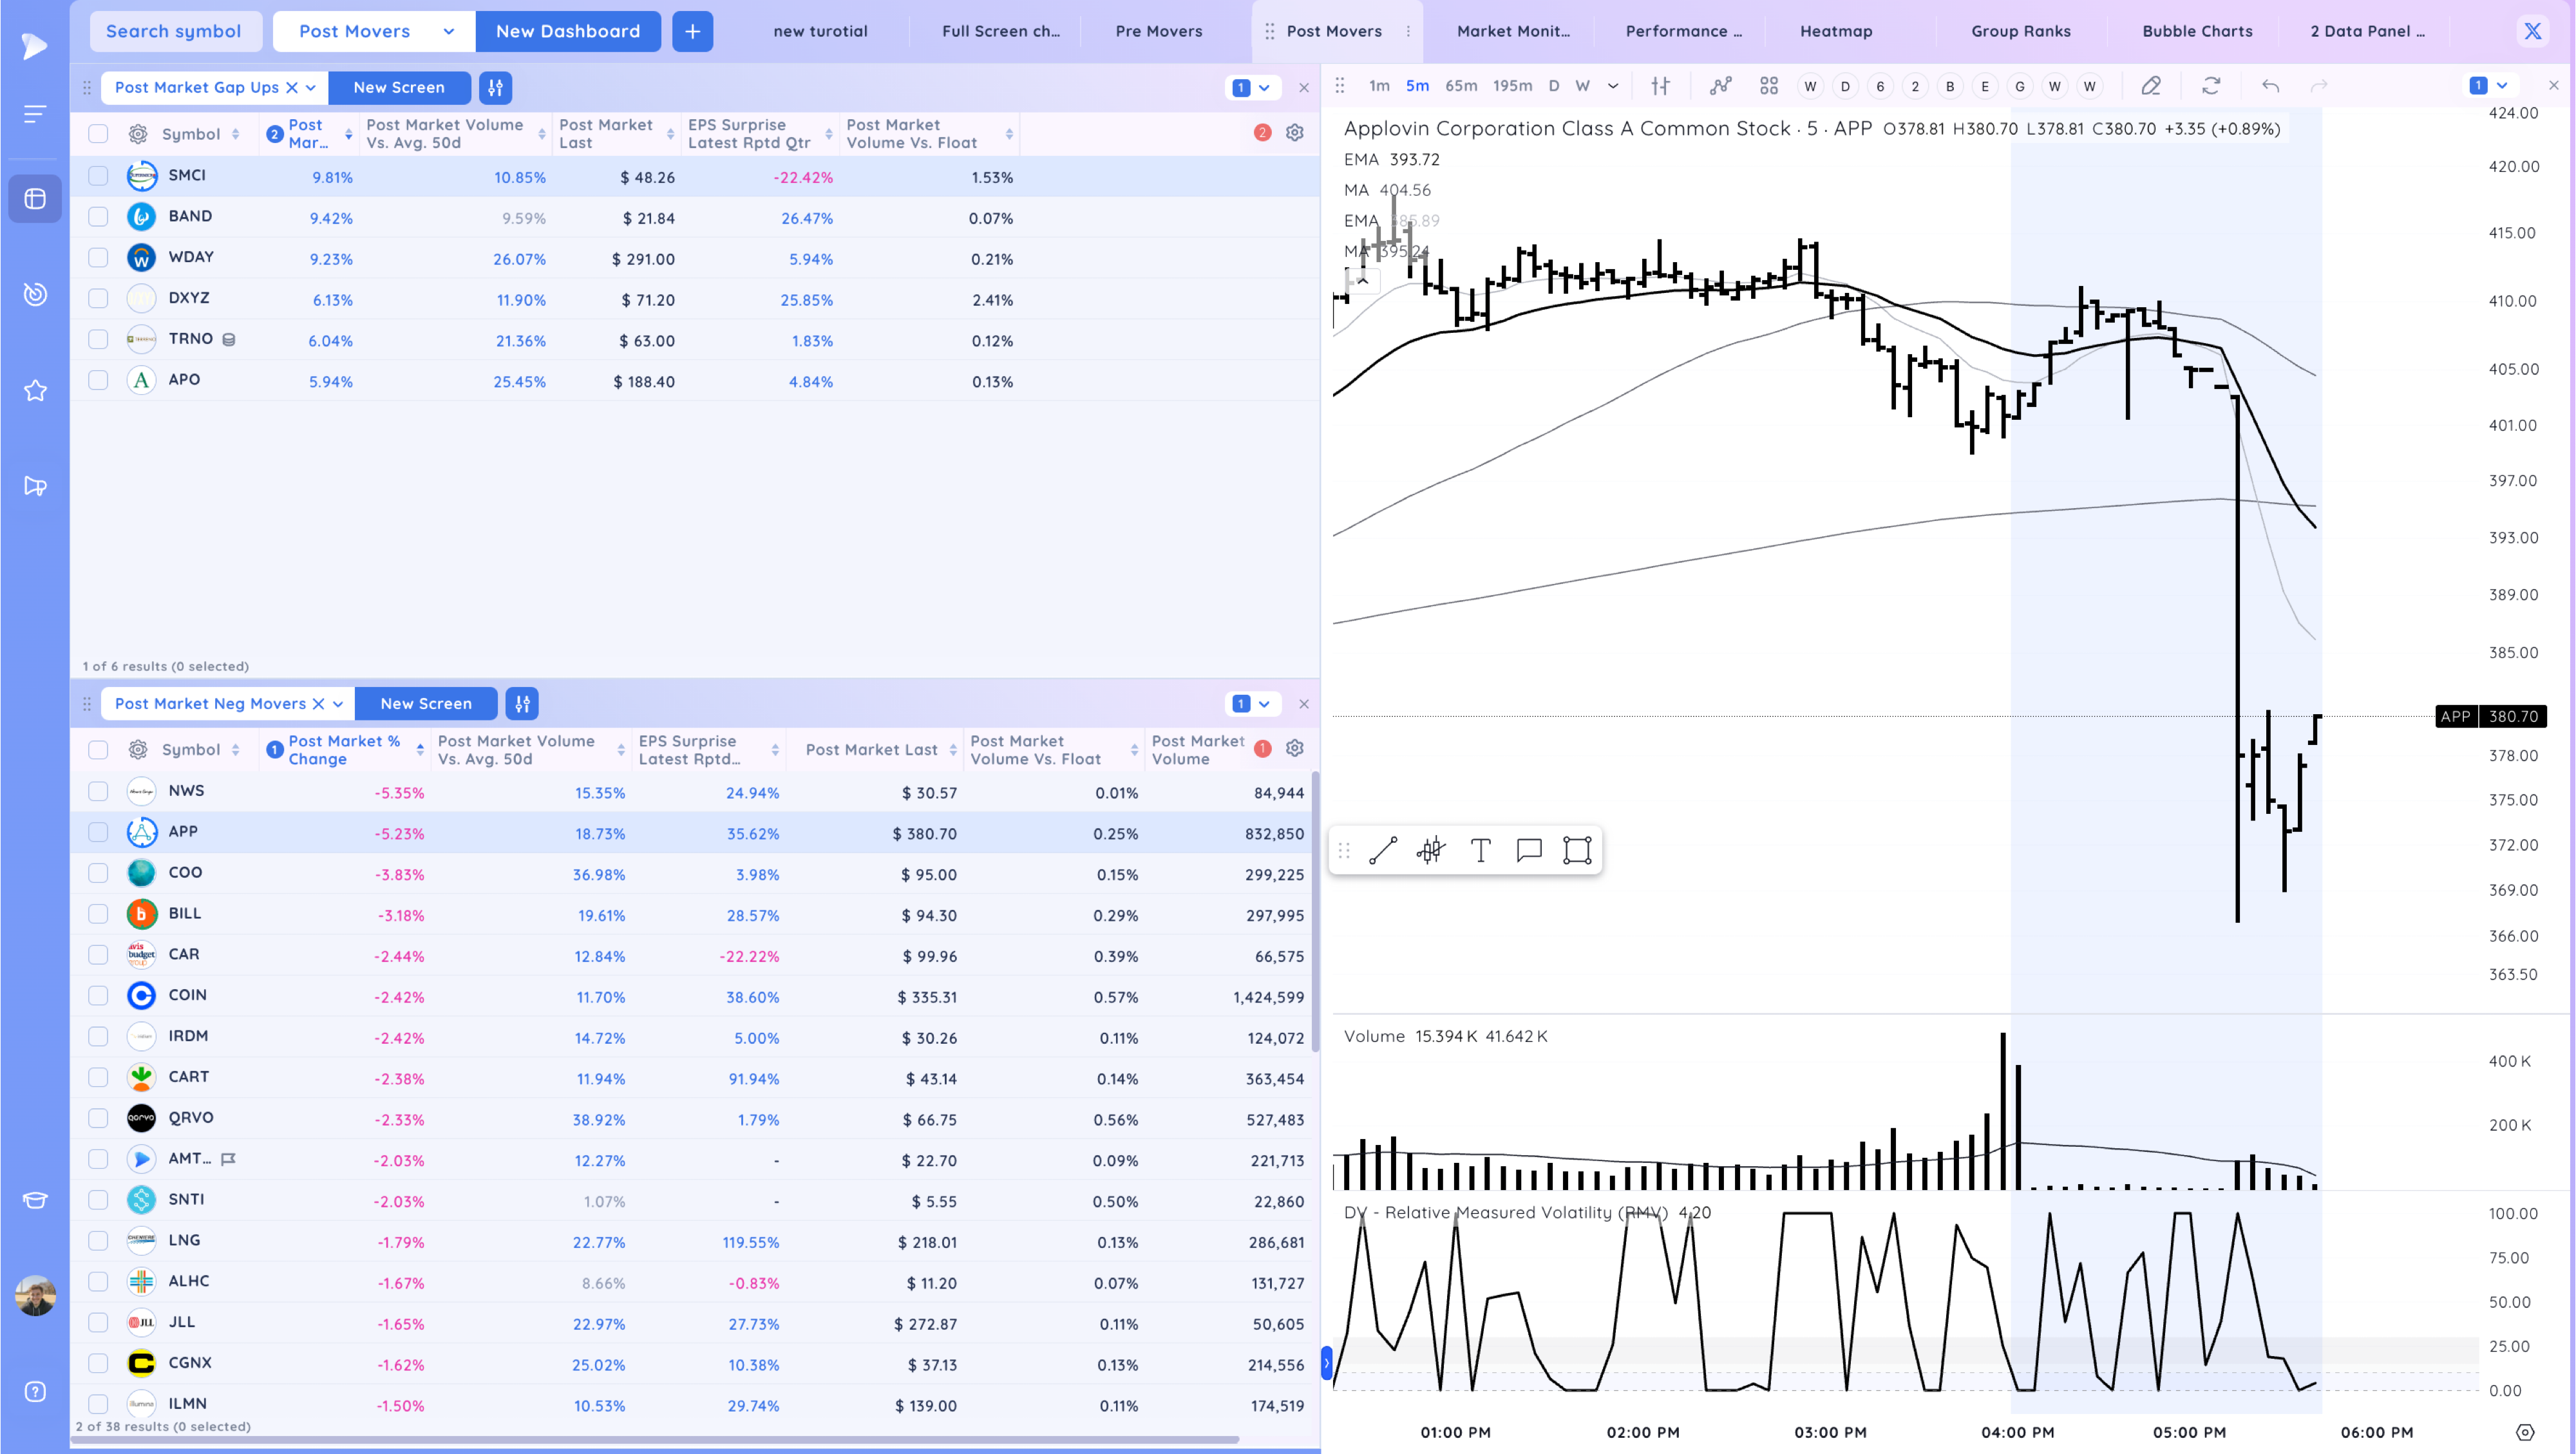This screenshot has width=2576, height=1454.
Task: Open the star favorites icon in sidebar
Action: click(35, 390)
